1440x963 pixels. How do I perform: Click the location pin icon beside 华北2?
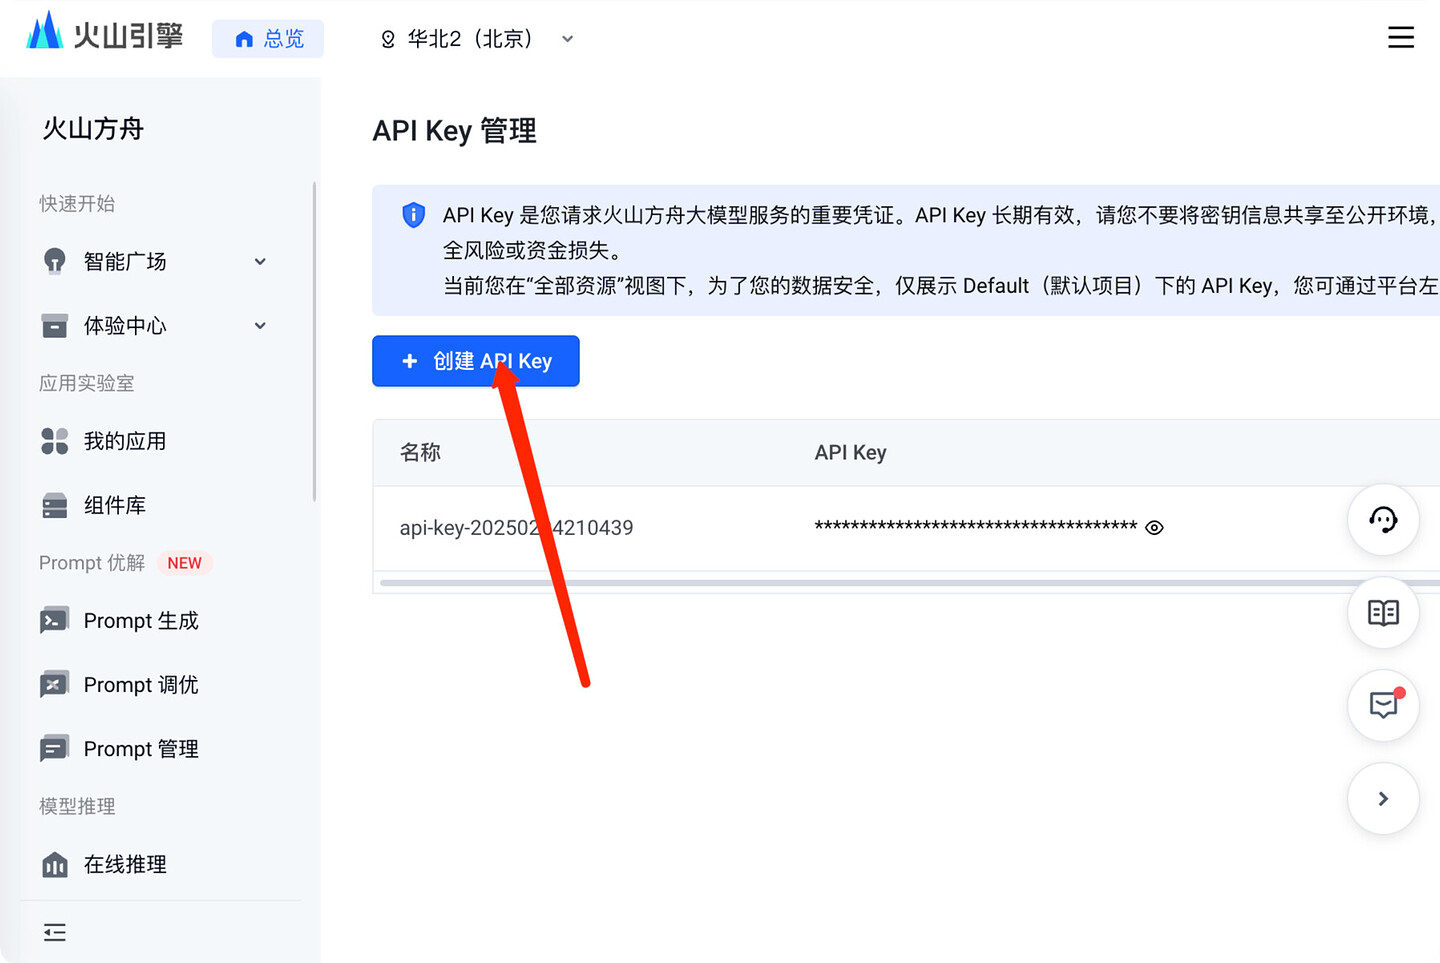[x=388, y=39]
